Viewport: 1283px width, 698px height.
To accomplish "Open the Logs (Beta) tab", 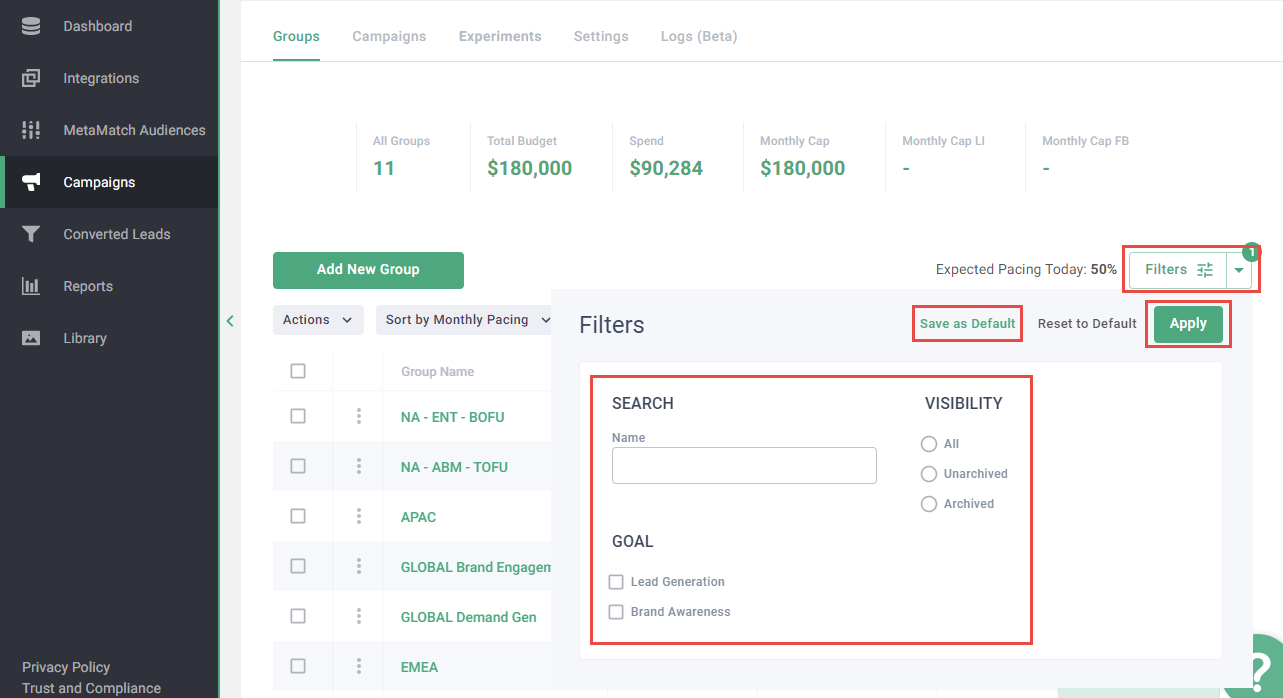I will [x=698, y=36].
